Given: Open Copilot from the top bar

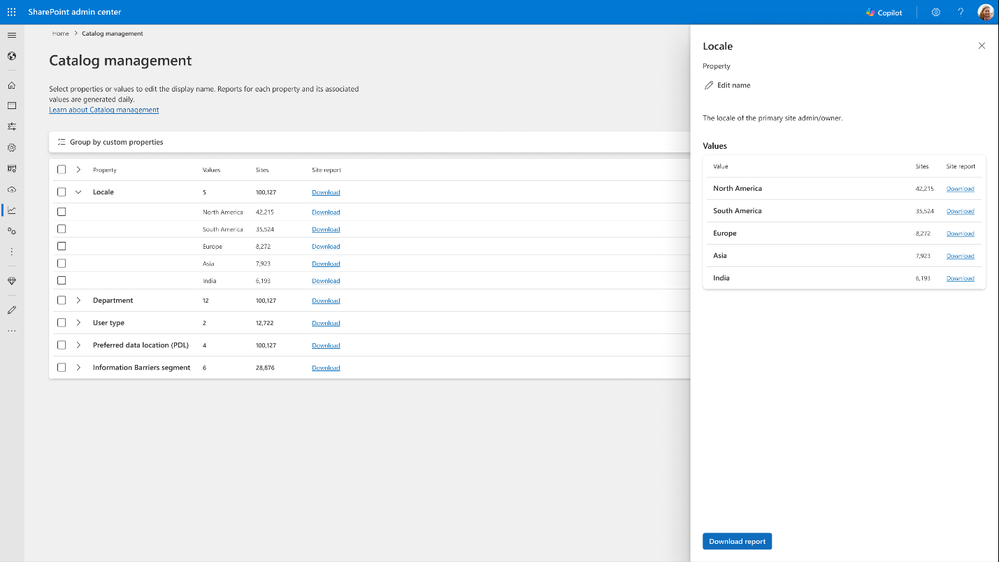Looking at the screenshot, I should [884, 13].
